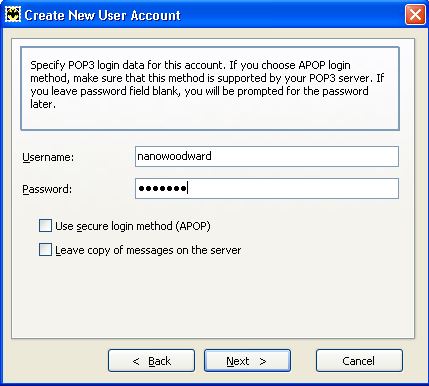Click The Bat! icon in title bar
Screen dimensions: 429x386
pos(13,15)
